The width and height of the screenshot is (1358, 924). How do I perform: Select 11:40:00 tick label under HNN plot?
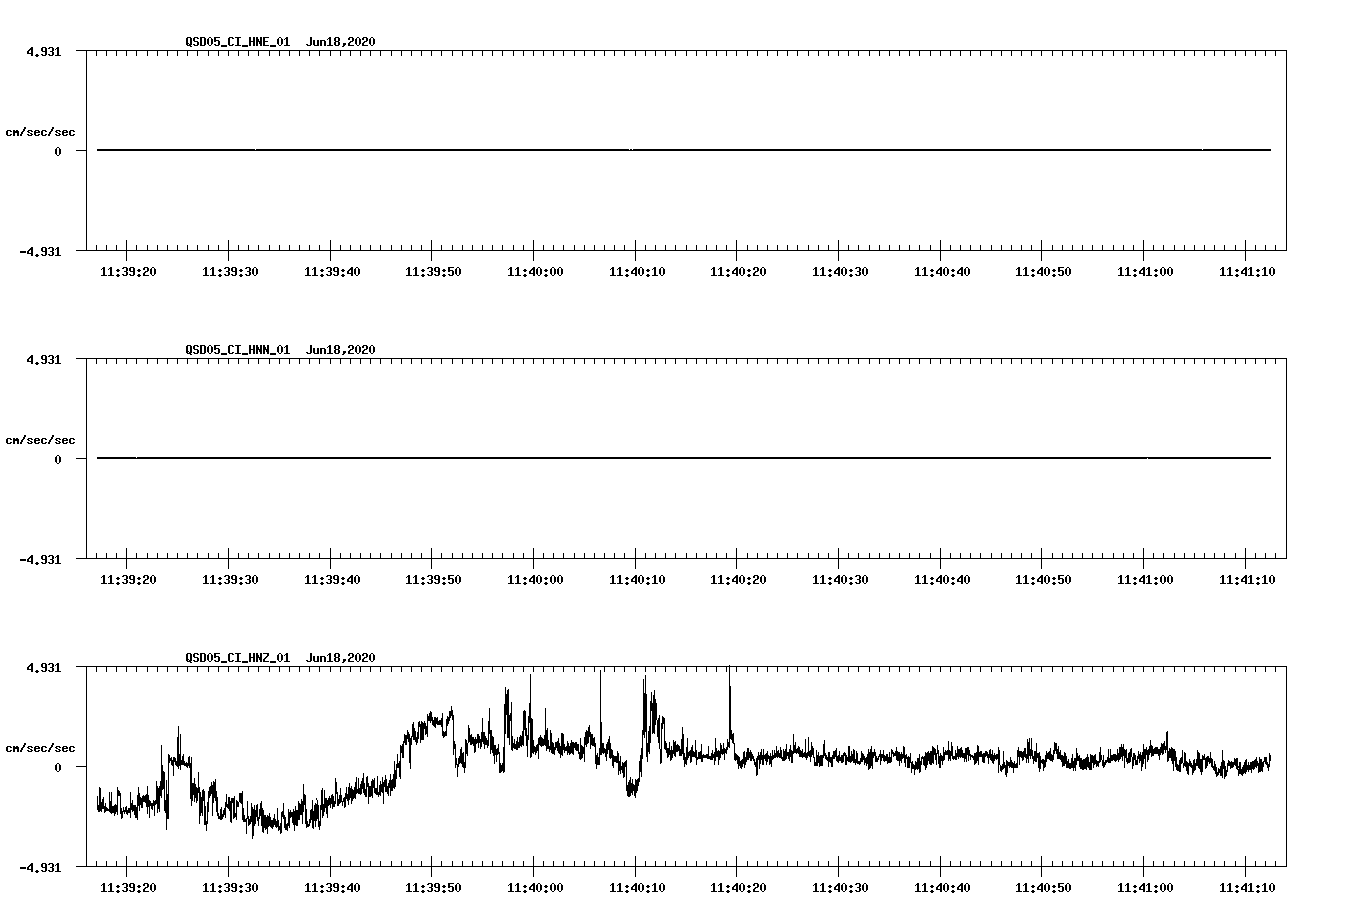(535, 580)
